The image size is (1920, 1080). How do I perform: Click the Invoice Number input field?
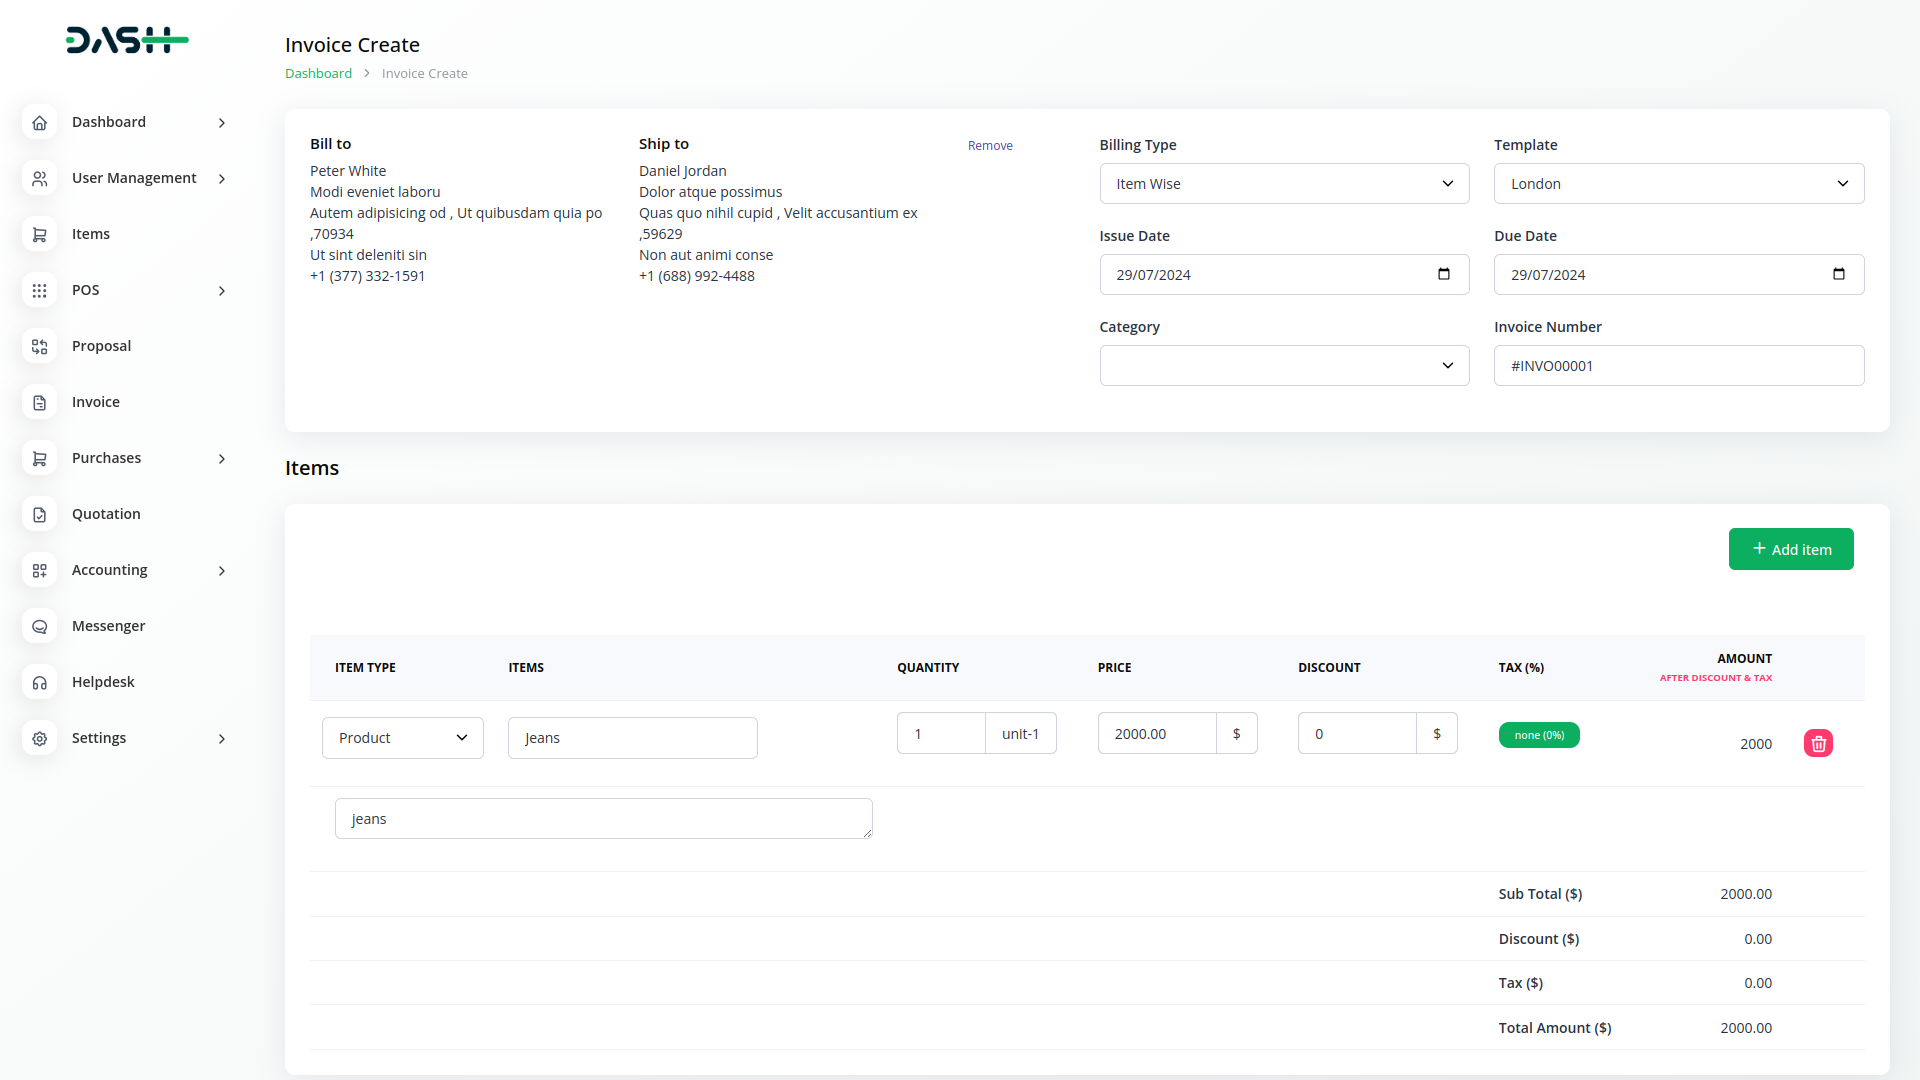click(x=1678, y=366)
